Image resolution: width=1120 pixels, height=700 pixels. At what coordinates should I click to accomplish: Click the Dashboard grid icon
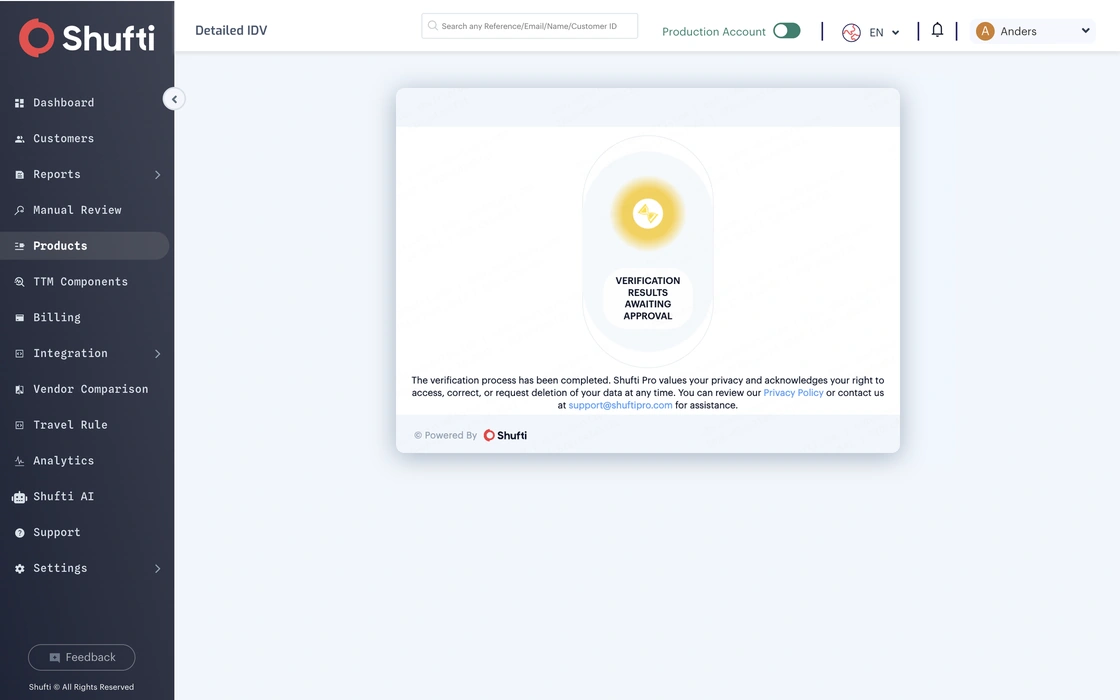point(19,103)
